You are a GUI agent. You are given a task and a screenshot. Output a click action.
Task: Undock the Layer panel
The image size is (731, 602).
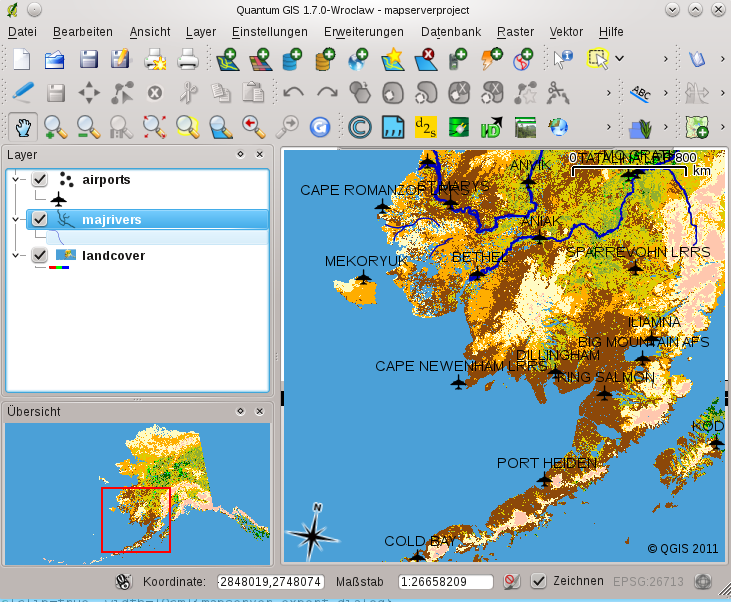(241, 154)
